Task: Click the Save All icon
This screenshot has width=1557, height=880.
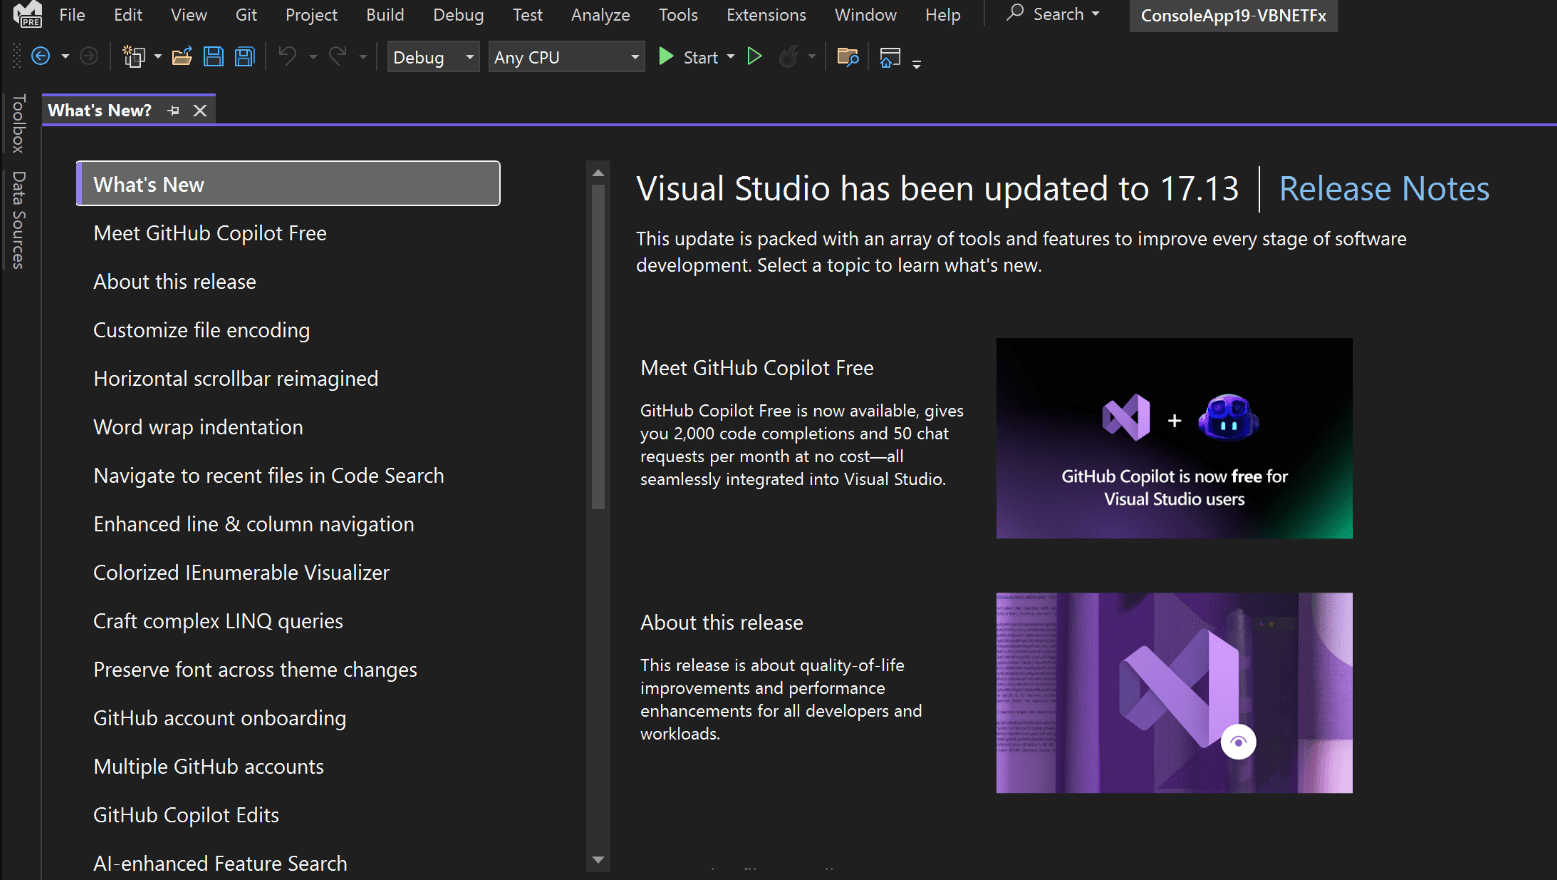Action: [245, 57]
